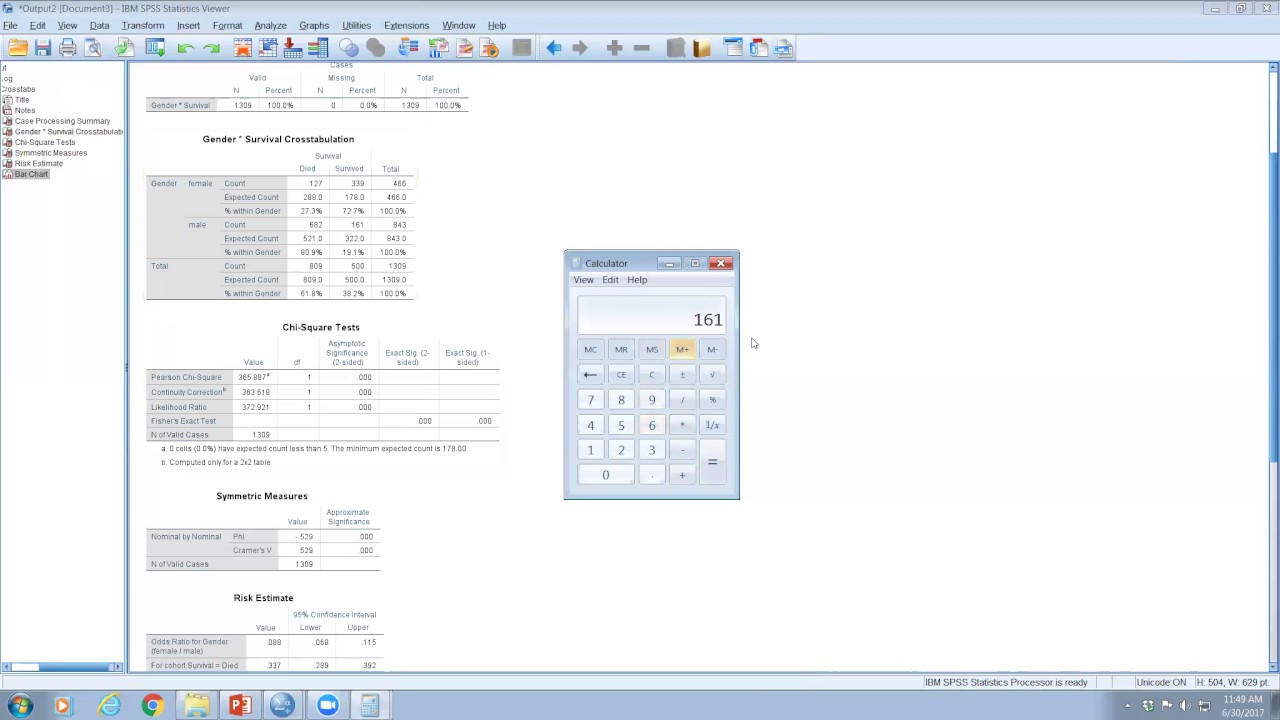Click the volume icon in system tray
Viewport: 1280px width, 720px height.
[x=1185, y=706]
